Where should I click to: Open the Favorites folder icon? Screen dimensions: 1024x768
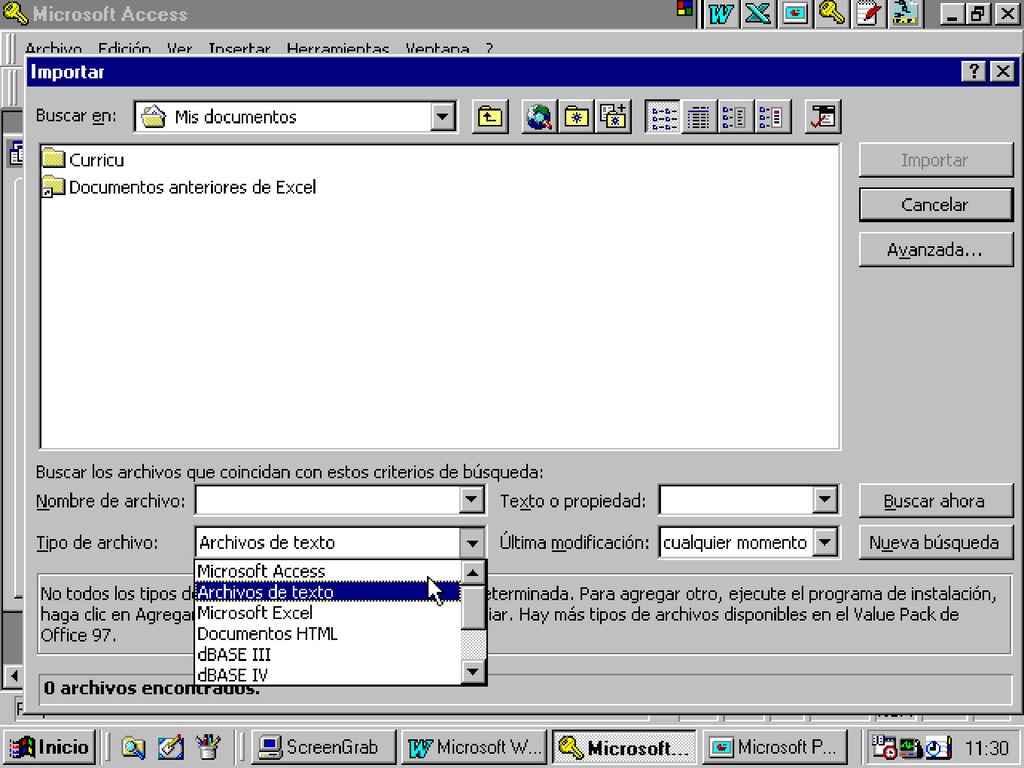pyautogui.click(x=576, y=117)
